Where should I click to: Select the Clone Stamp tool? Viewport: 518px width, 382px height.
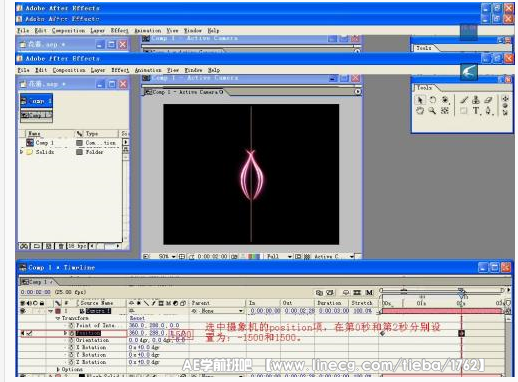click(x=476, y=99)
